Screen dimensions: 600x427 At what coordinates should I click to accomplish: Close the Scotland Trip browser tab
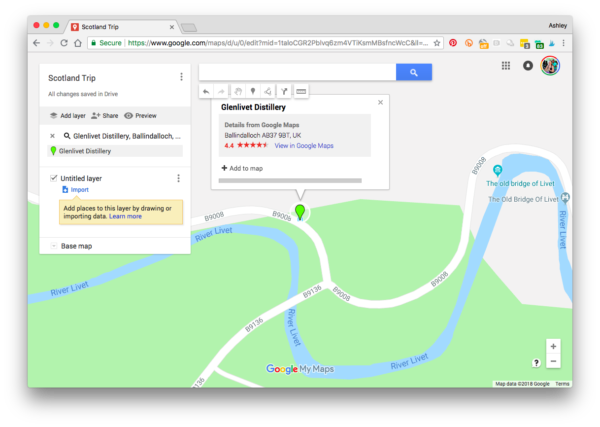point(172,27)
